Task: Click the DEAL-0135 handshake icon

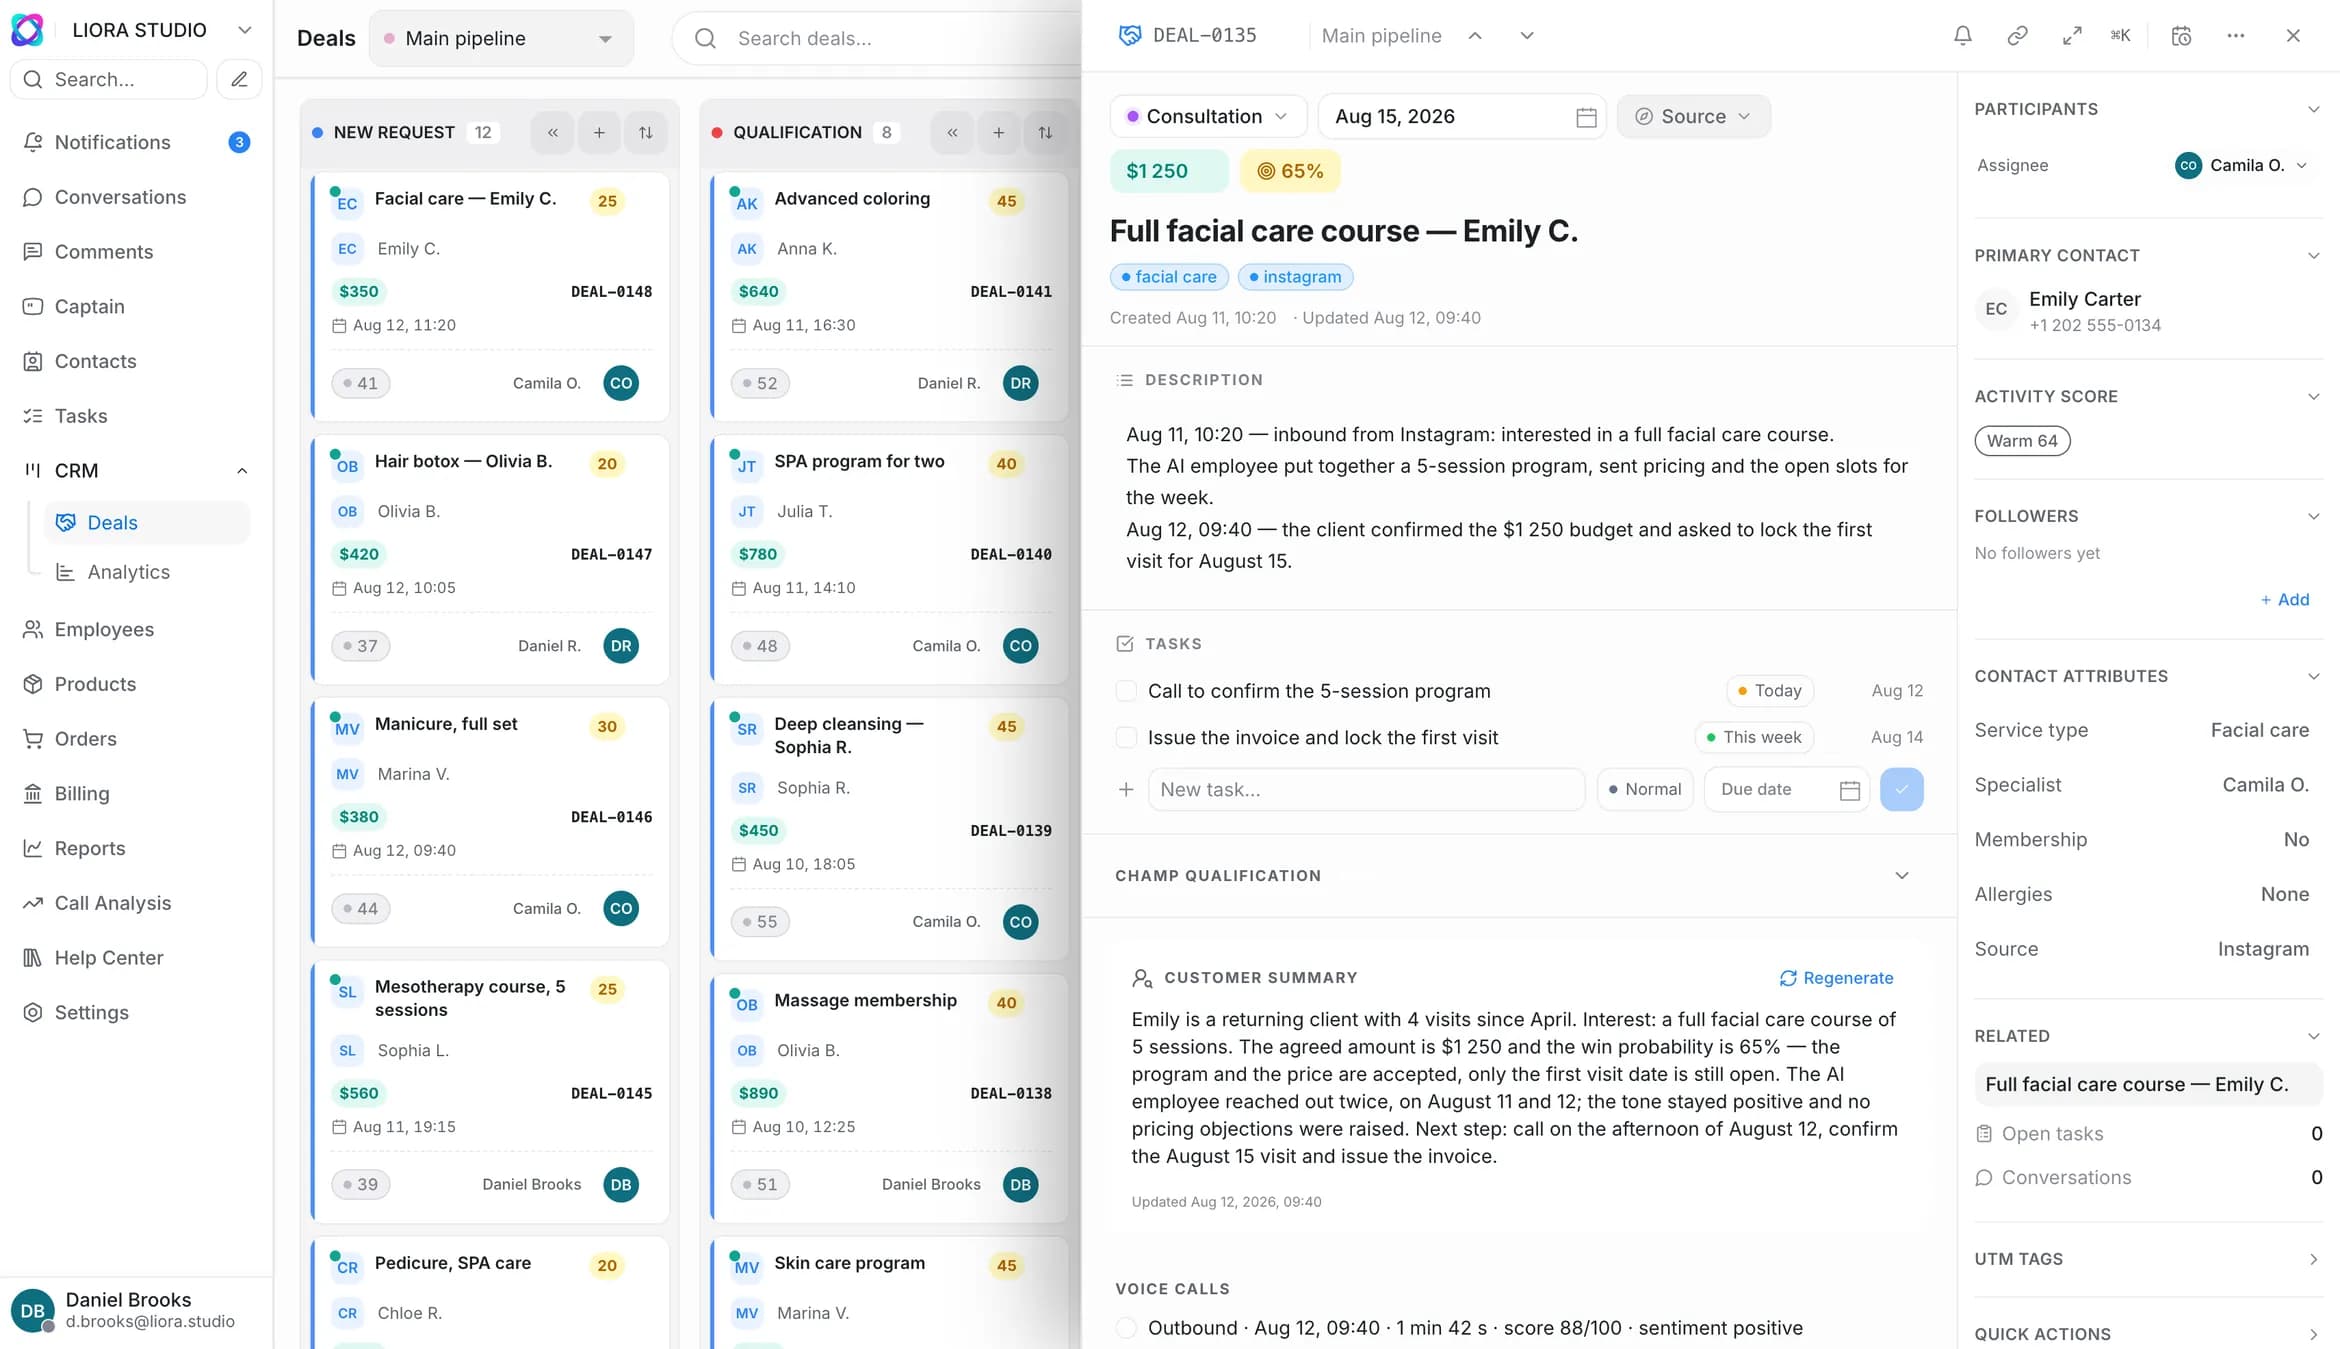Action: [x=1130, y=36]
